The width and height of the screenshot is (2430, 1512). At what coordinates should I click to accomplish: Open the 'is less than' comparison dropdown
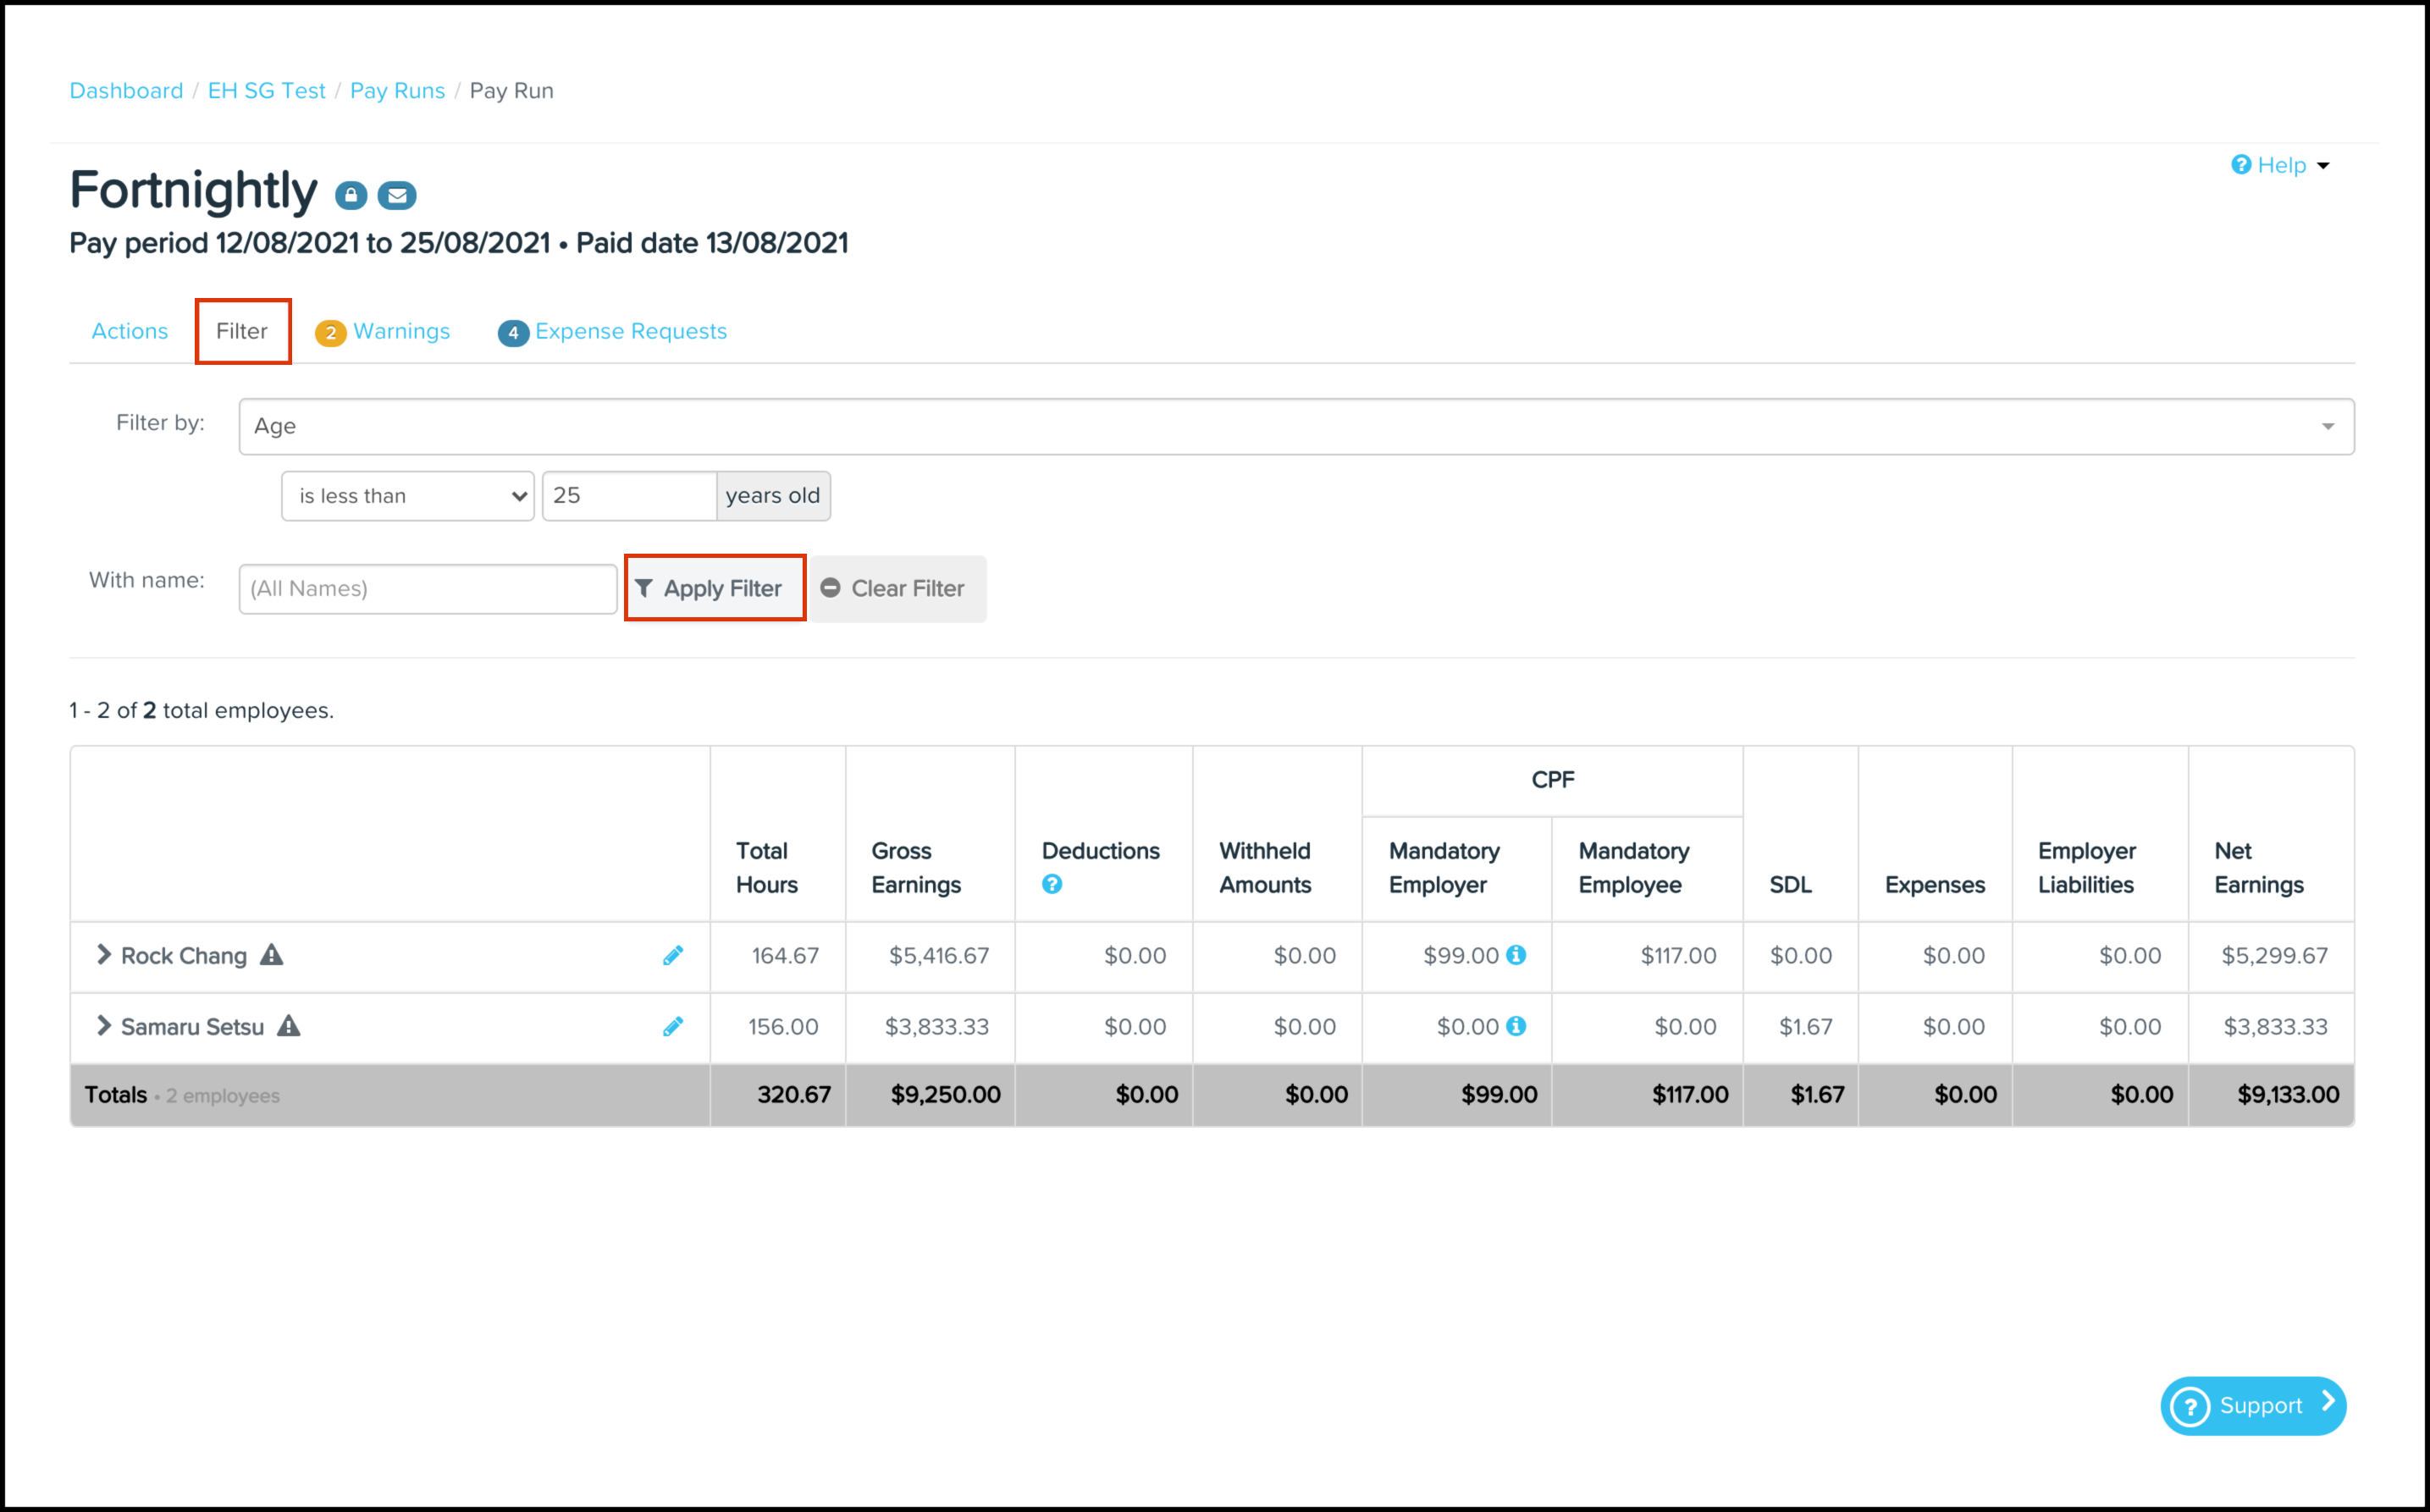(x=408, y=496)
